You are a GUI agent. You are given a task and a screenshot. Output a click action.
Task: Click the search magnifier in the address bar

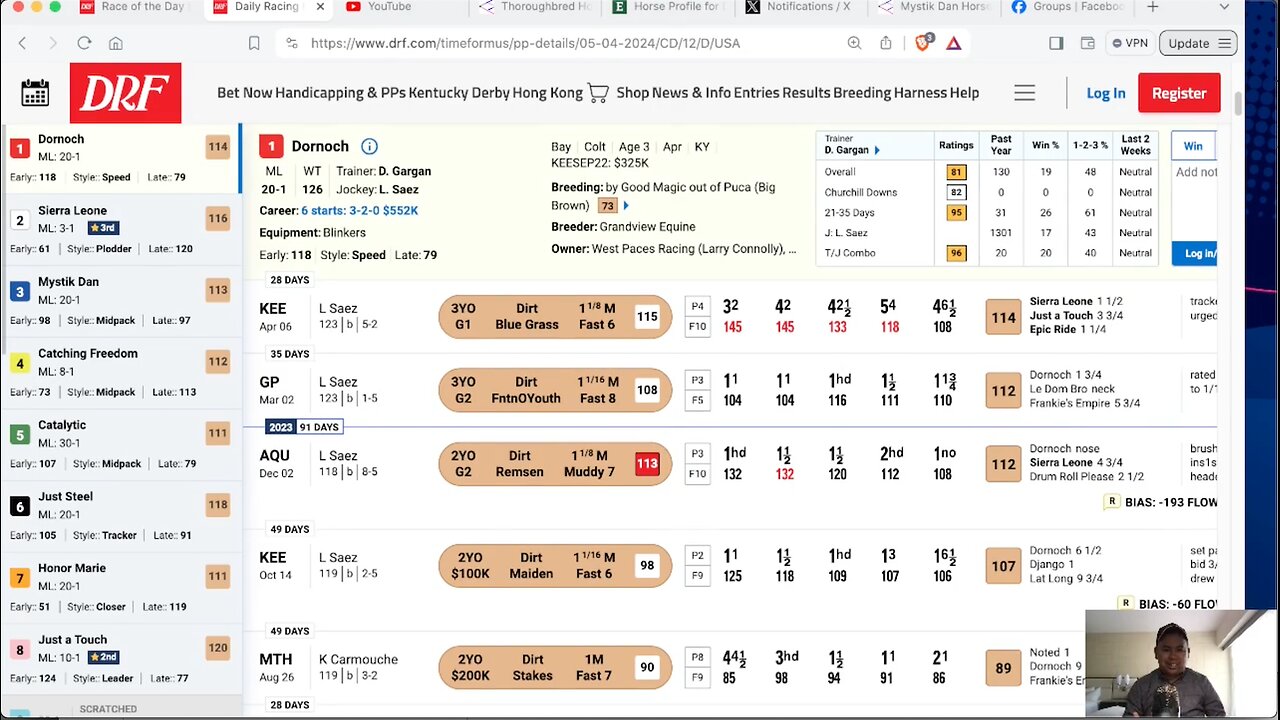pyautogui.click(x=854, y=43)
